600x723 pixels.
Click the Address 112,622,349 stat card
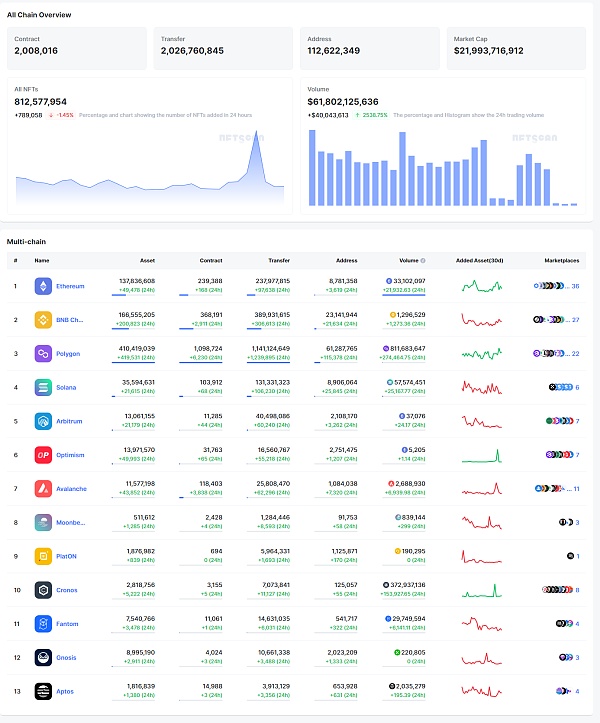point(370,48)
